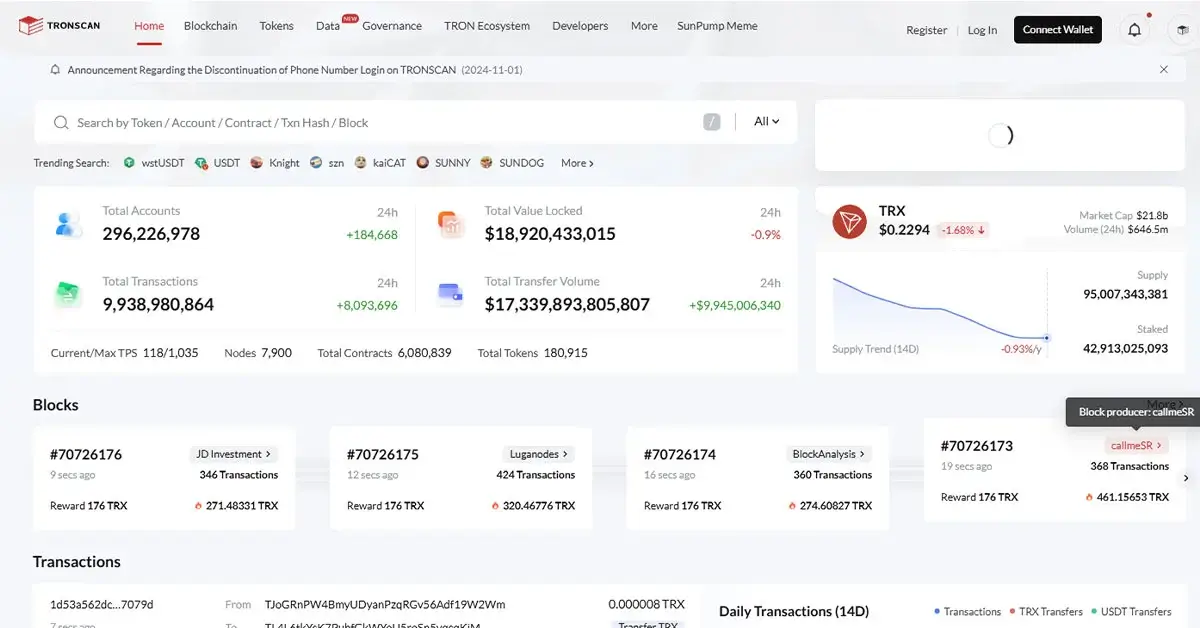Click 360 Transactions in block 70726174

click(x=833, y=475)
